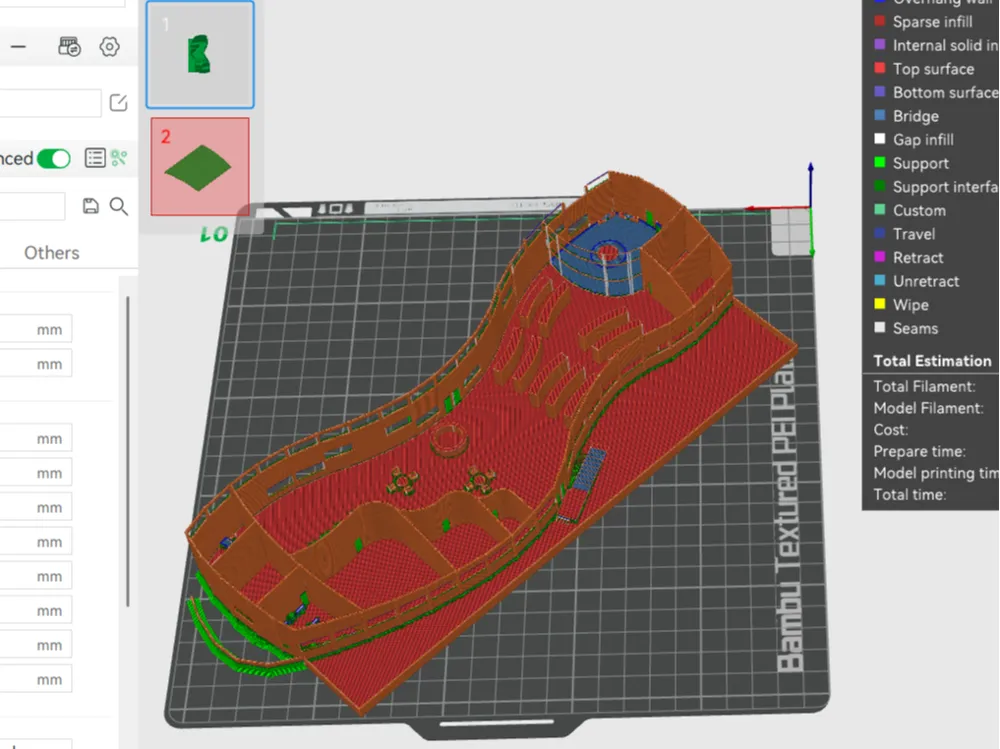Screen dimensions: 1000x749
Task: Switch to the Others tab
Action: 52,253
